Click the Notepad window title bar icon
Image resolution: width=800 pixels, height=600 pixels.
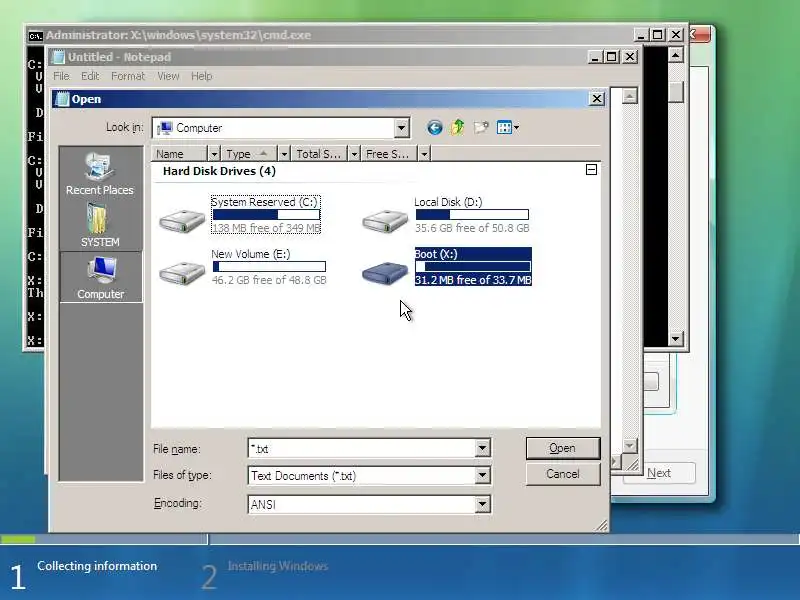59,57
